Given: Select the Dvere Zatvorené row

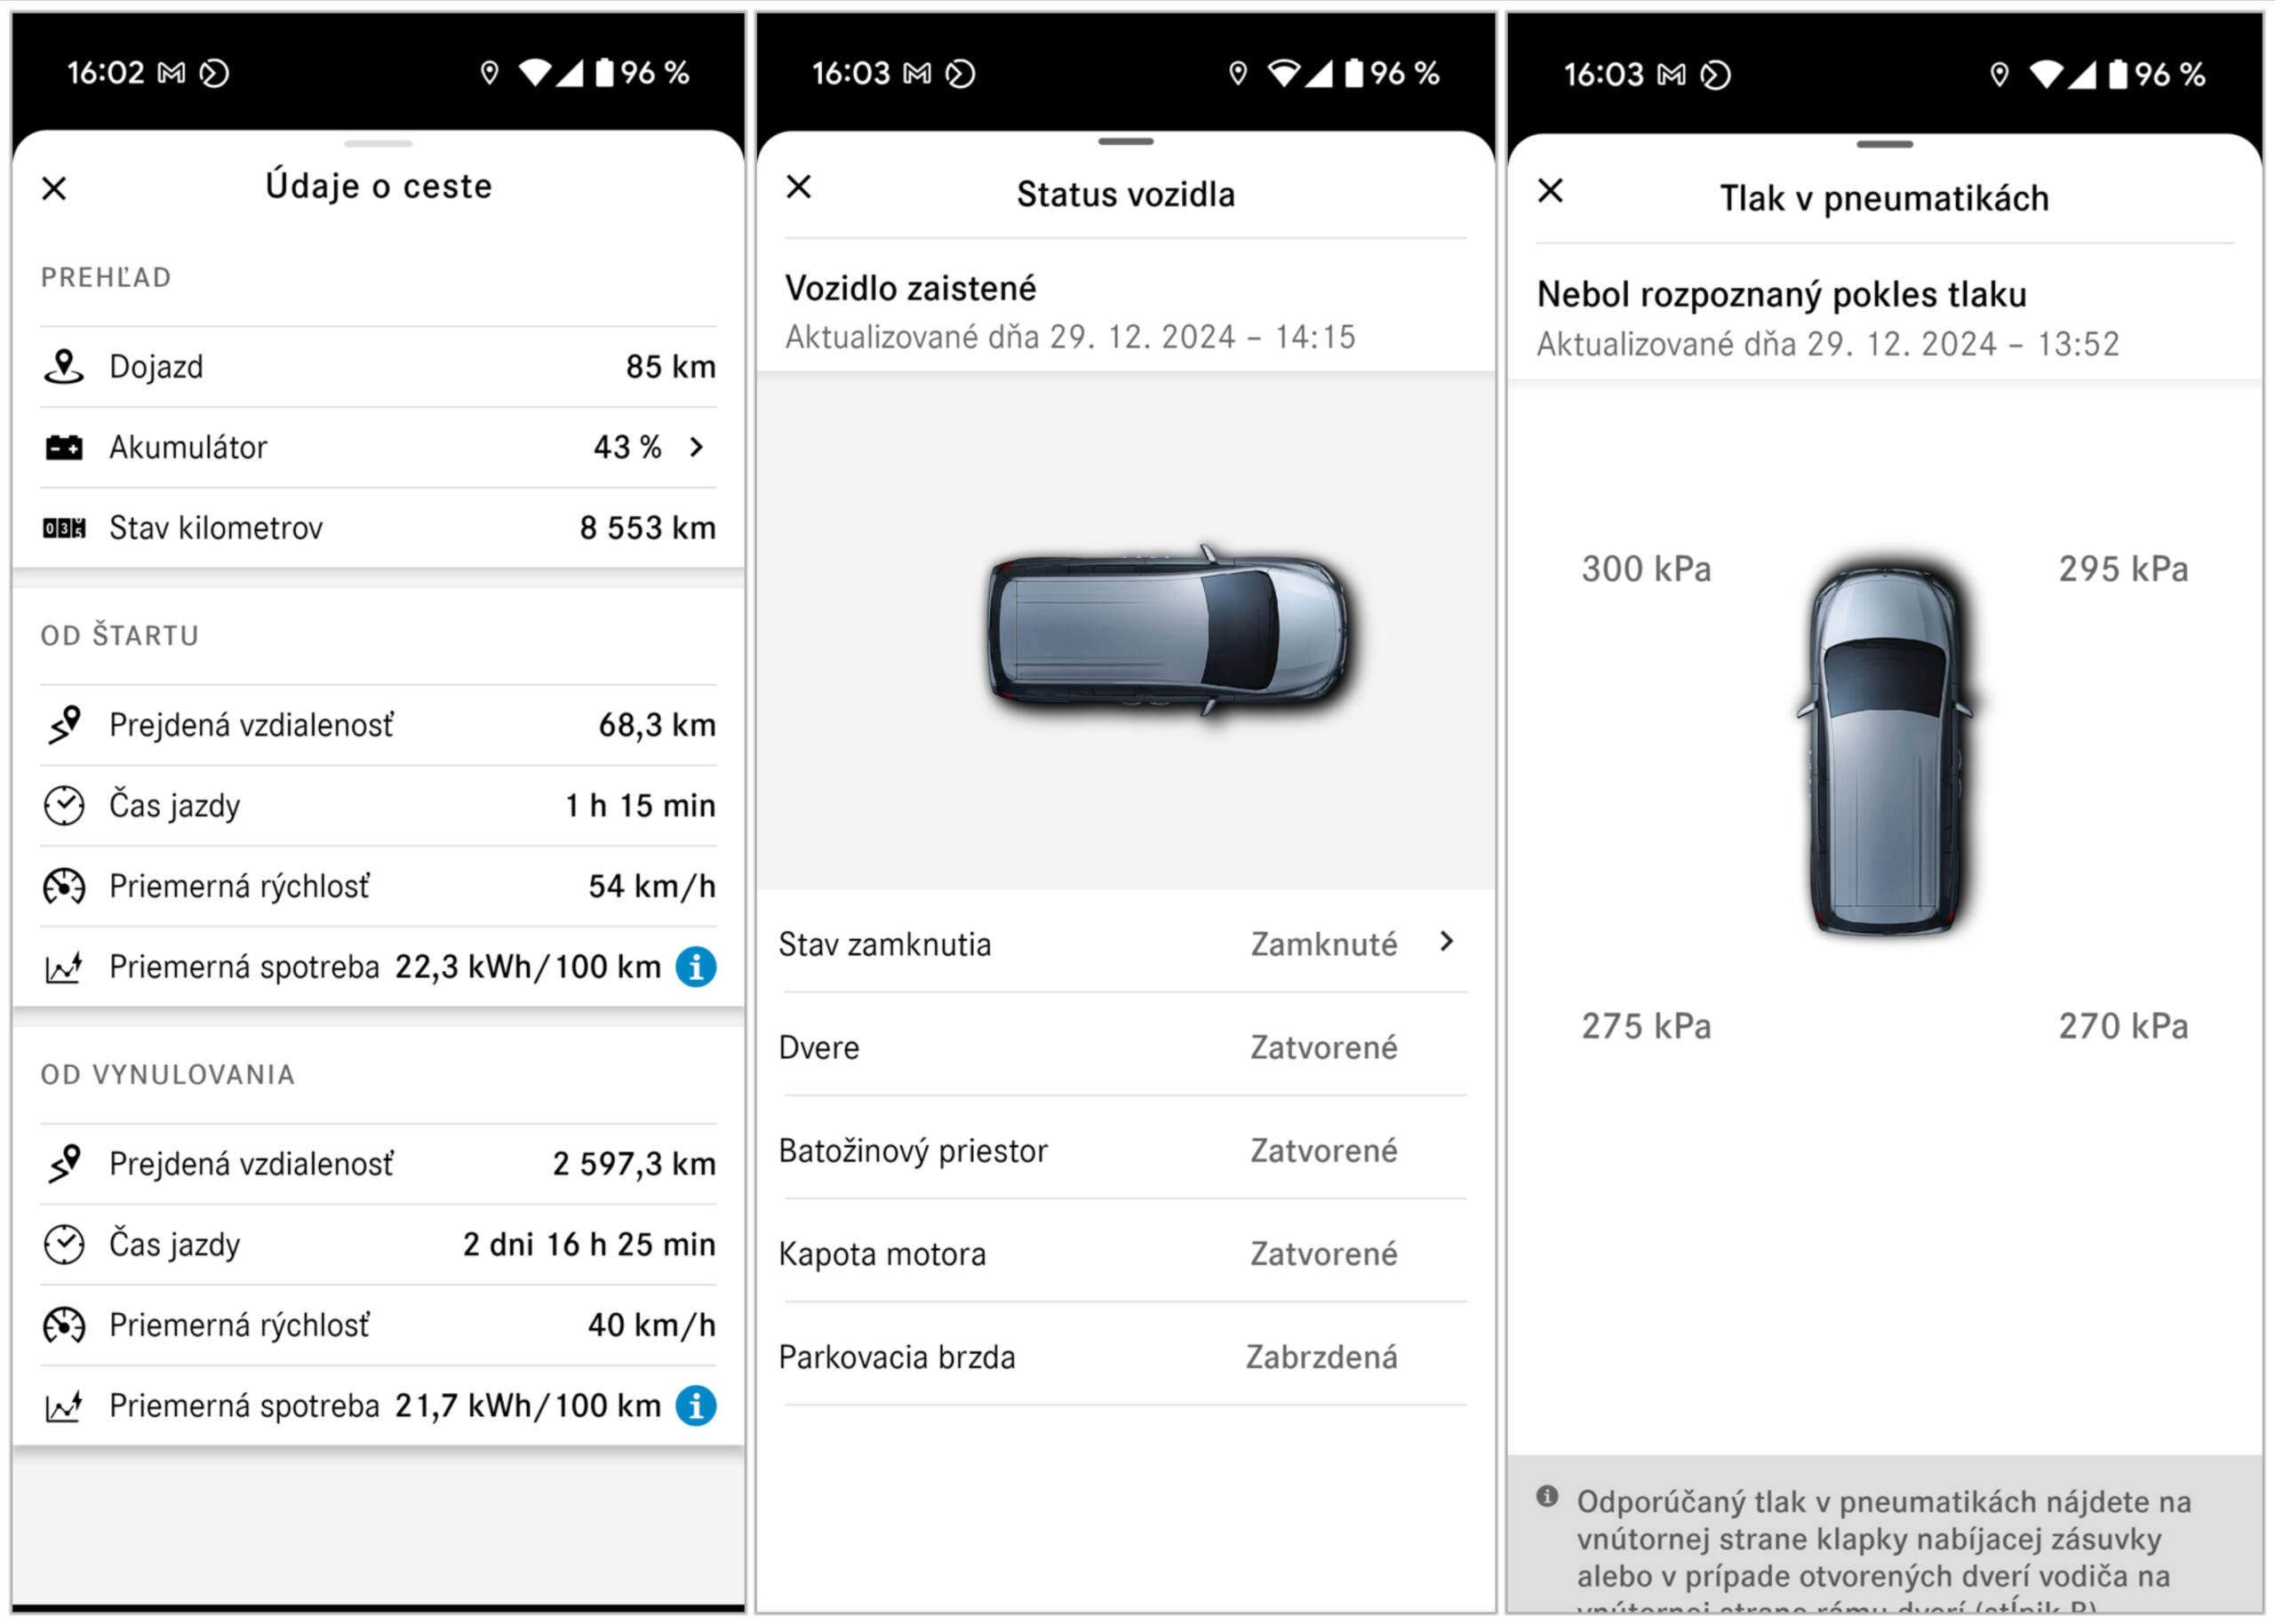Looking at the screenshot, I should pos(1125,1047).
